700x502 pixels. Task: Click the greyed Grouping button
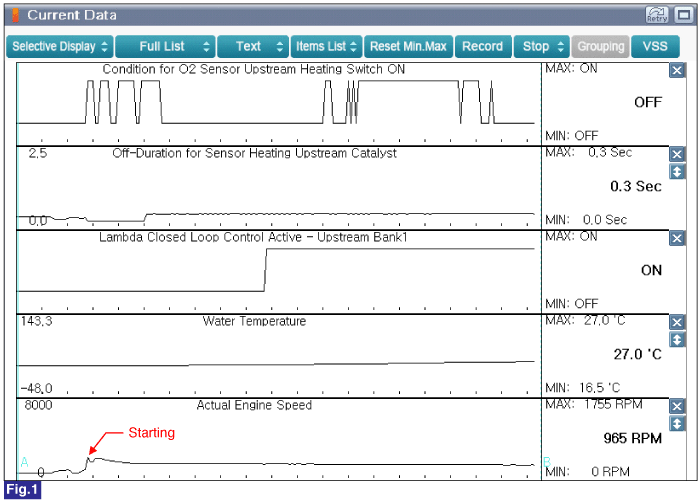(x=600, y=46)
